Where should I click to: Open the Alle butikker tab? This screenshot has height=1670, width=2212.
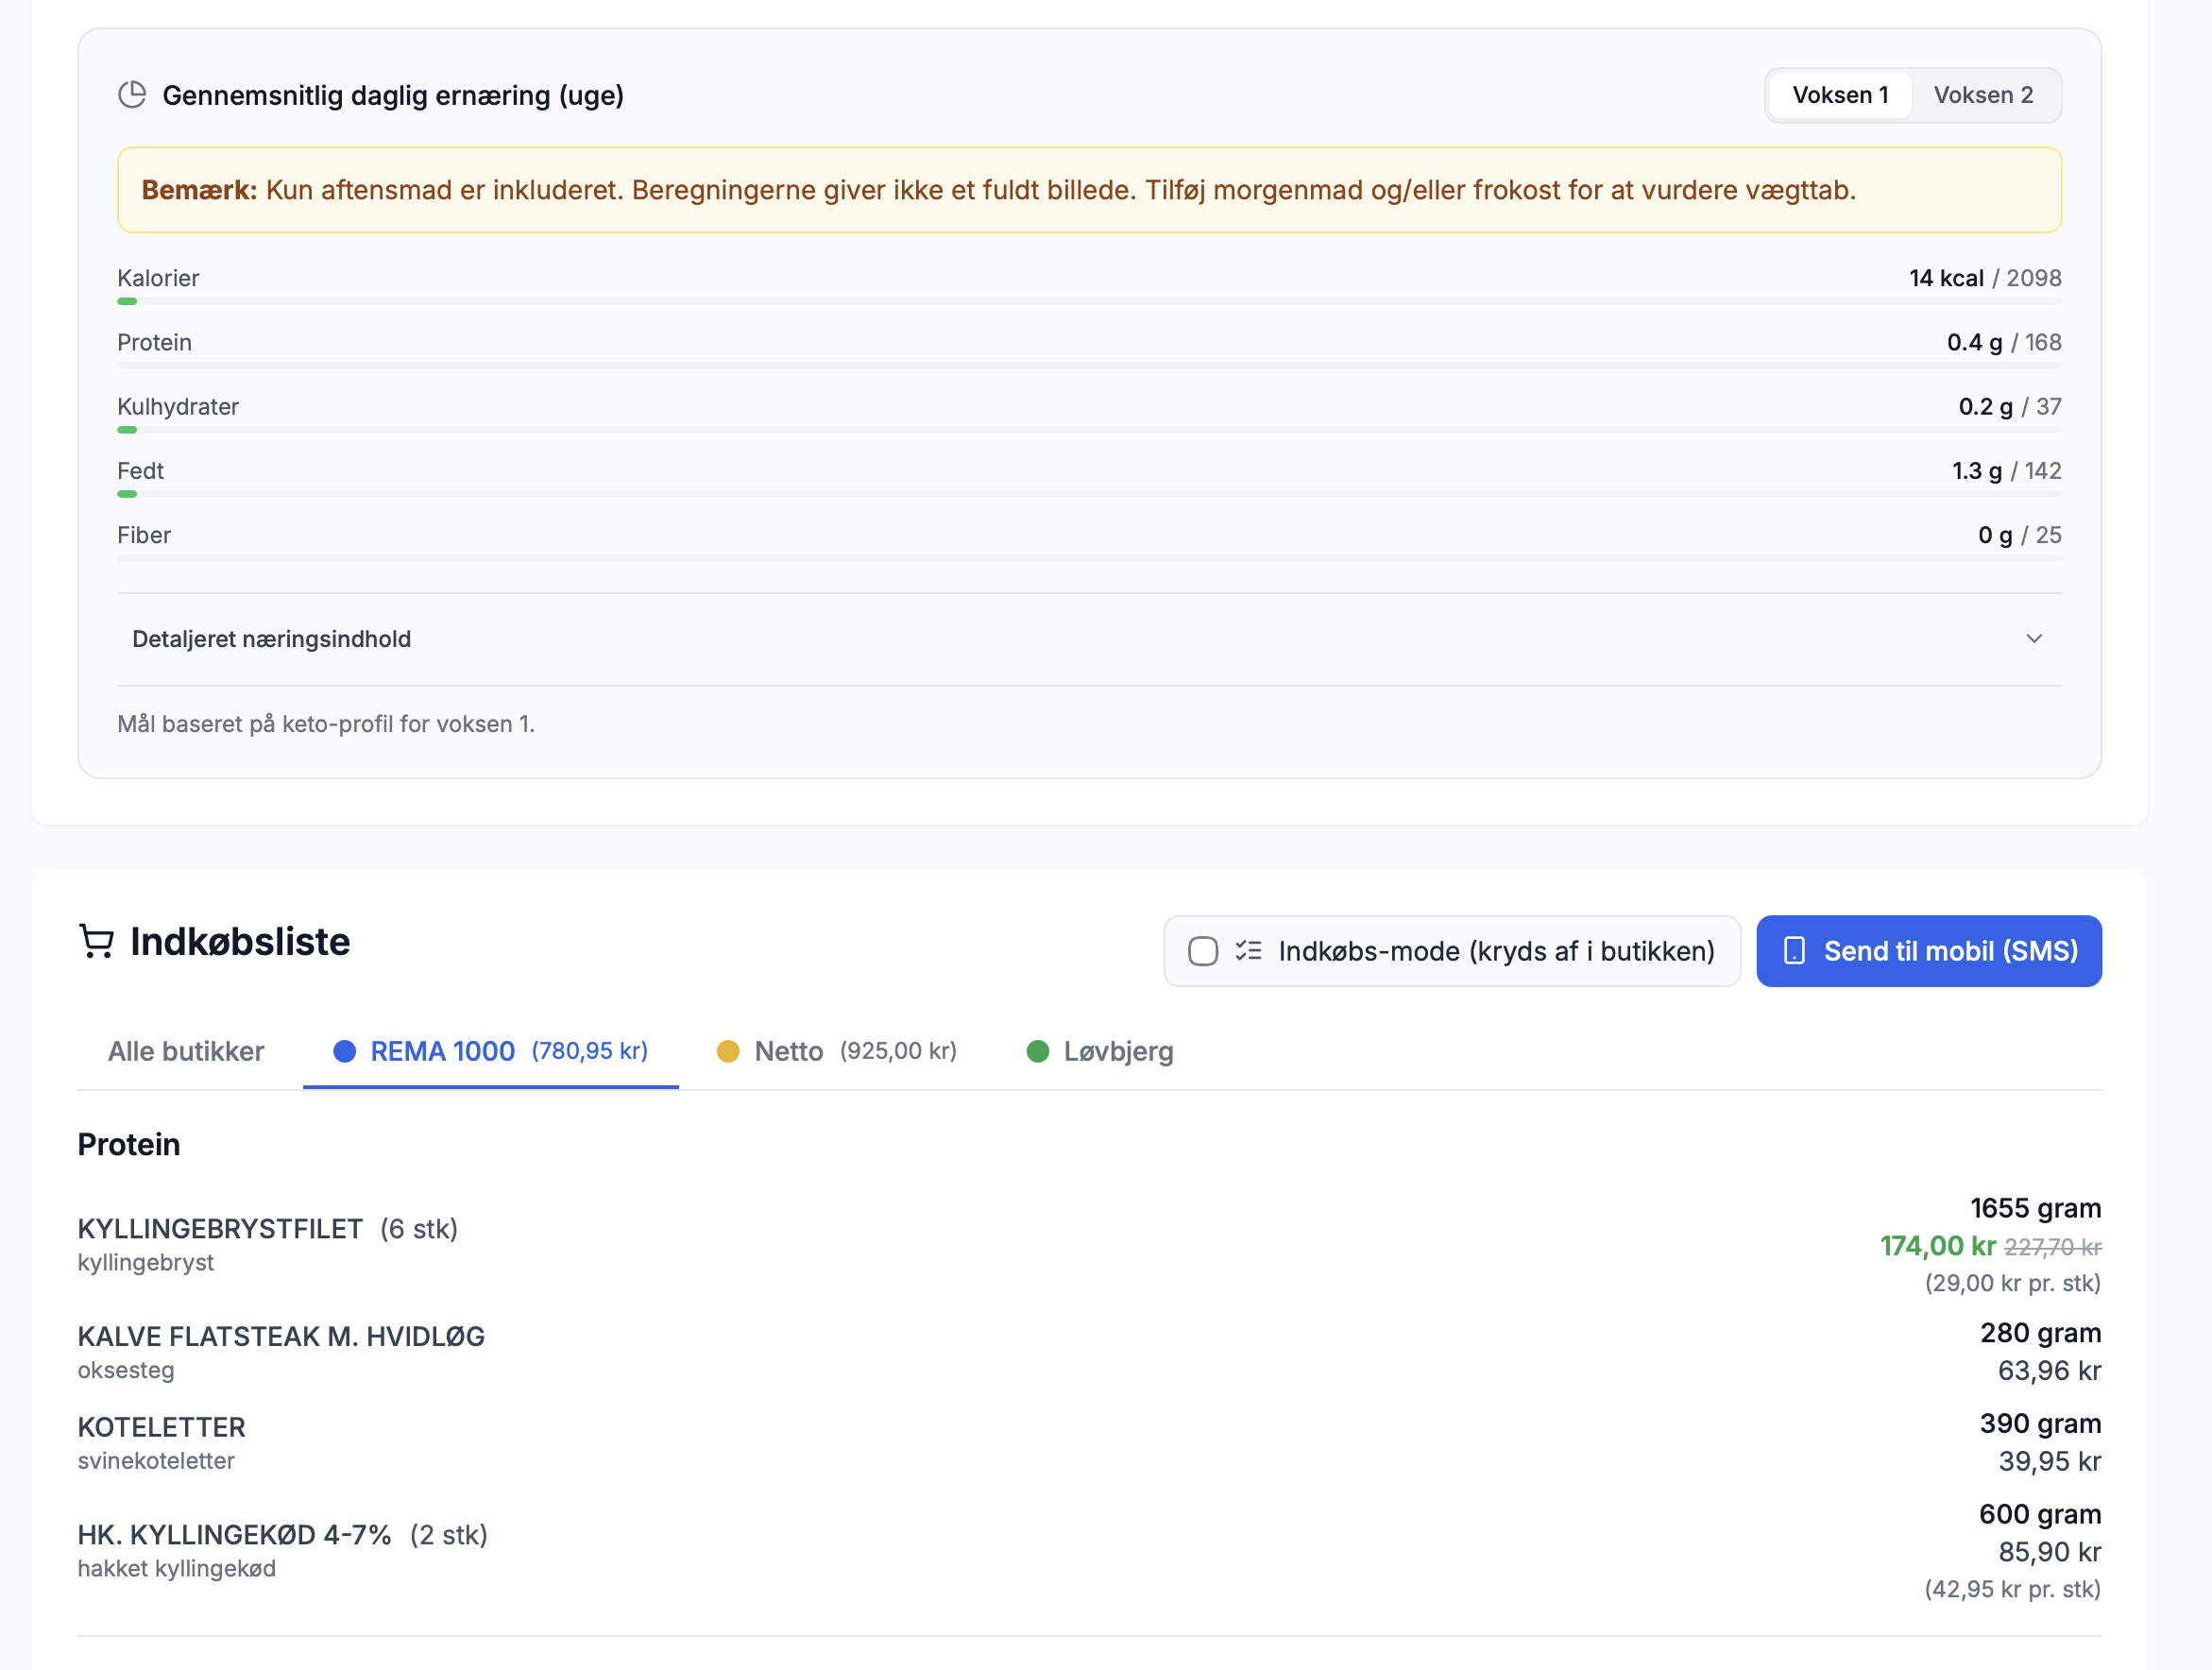pos(186,1051)
